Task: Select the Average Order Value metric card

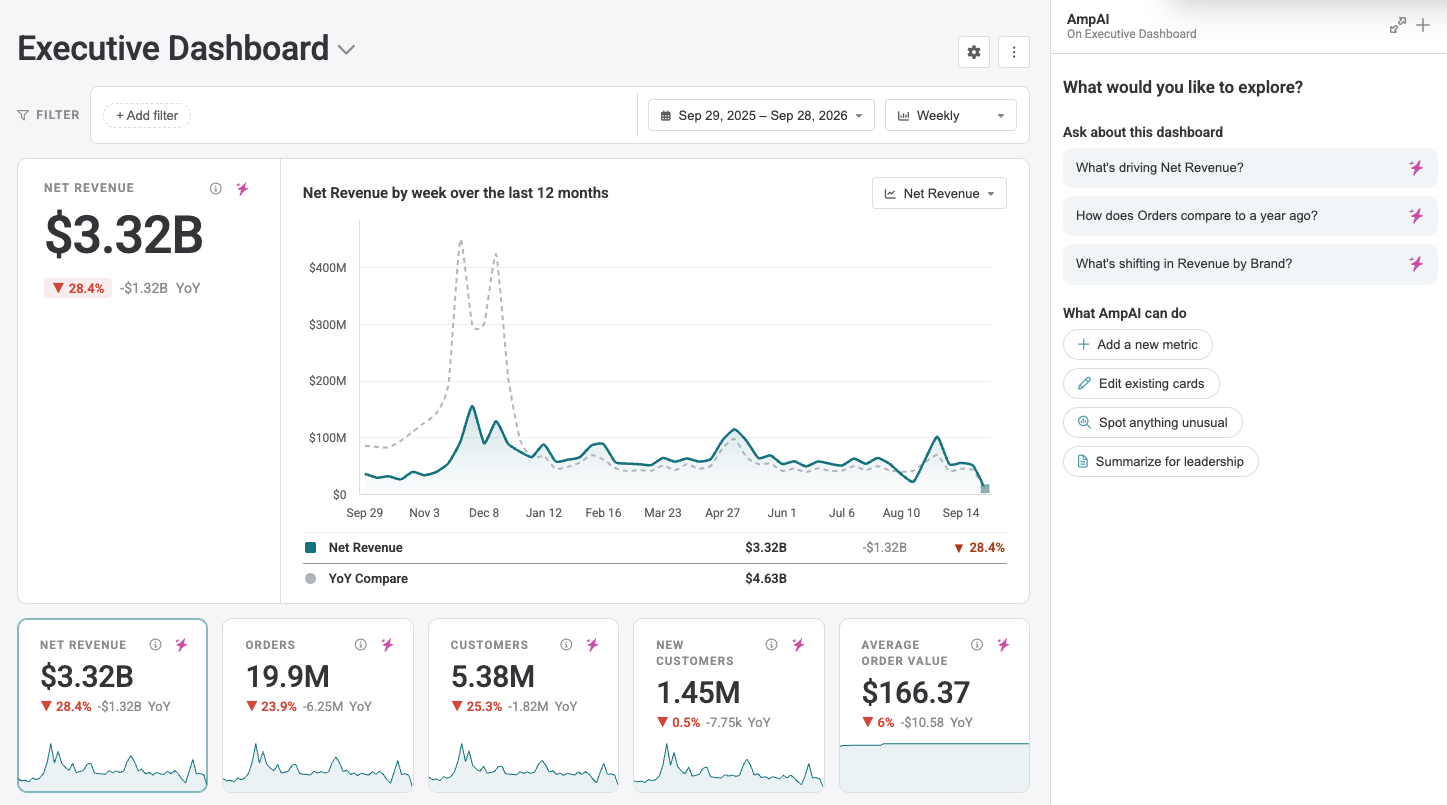Action: 934,705
